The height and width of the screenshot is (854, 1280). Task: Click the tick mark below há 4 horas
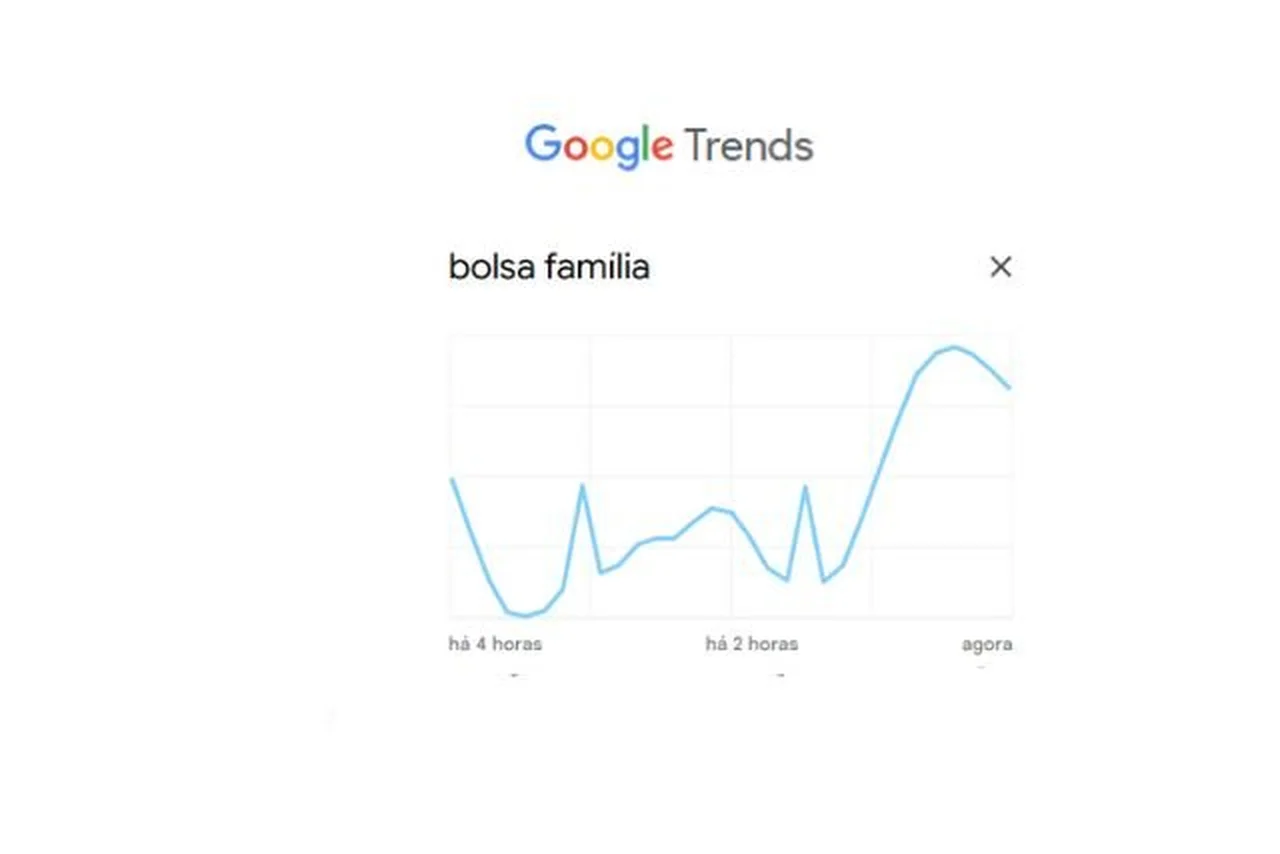516,676
